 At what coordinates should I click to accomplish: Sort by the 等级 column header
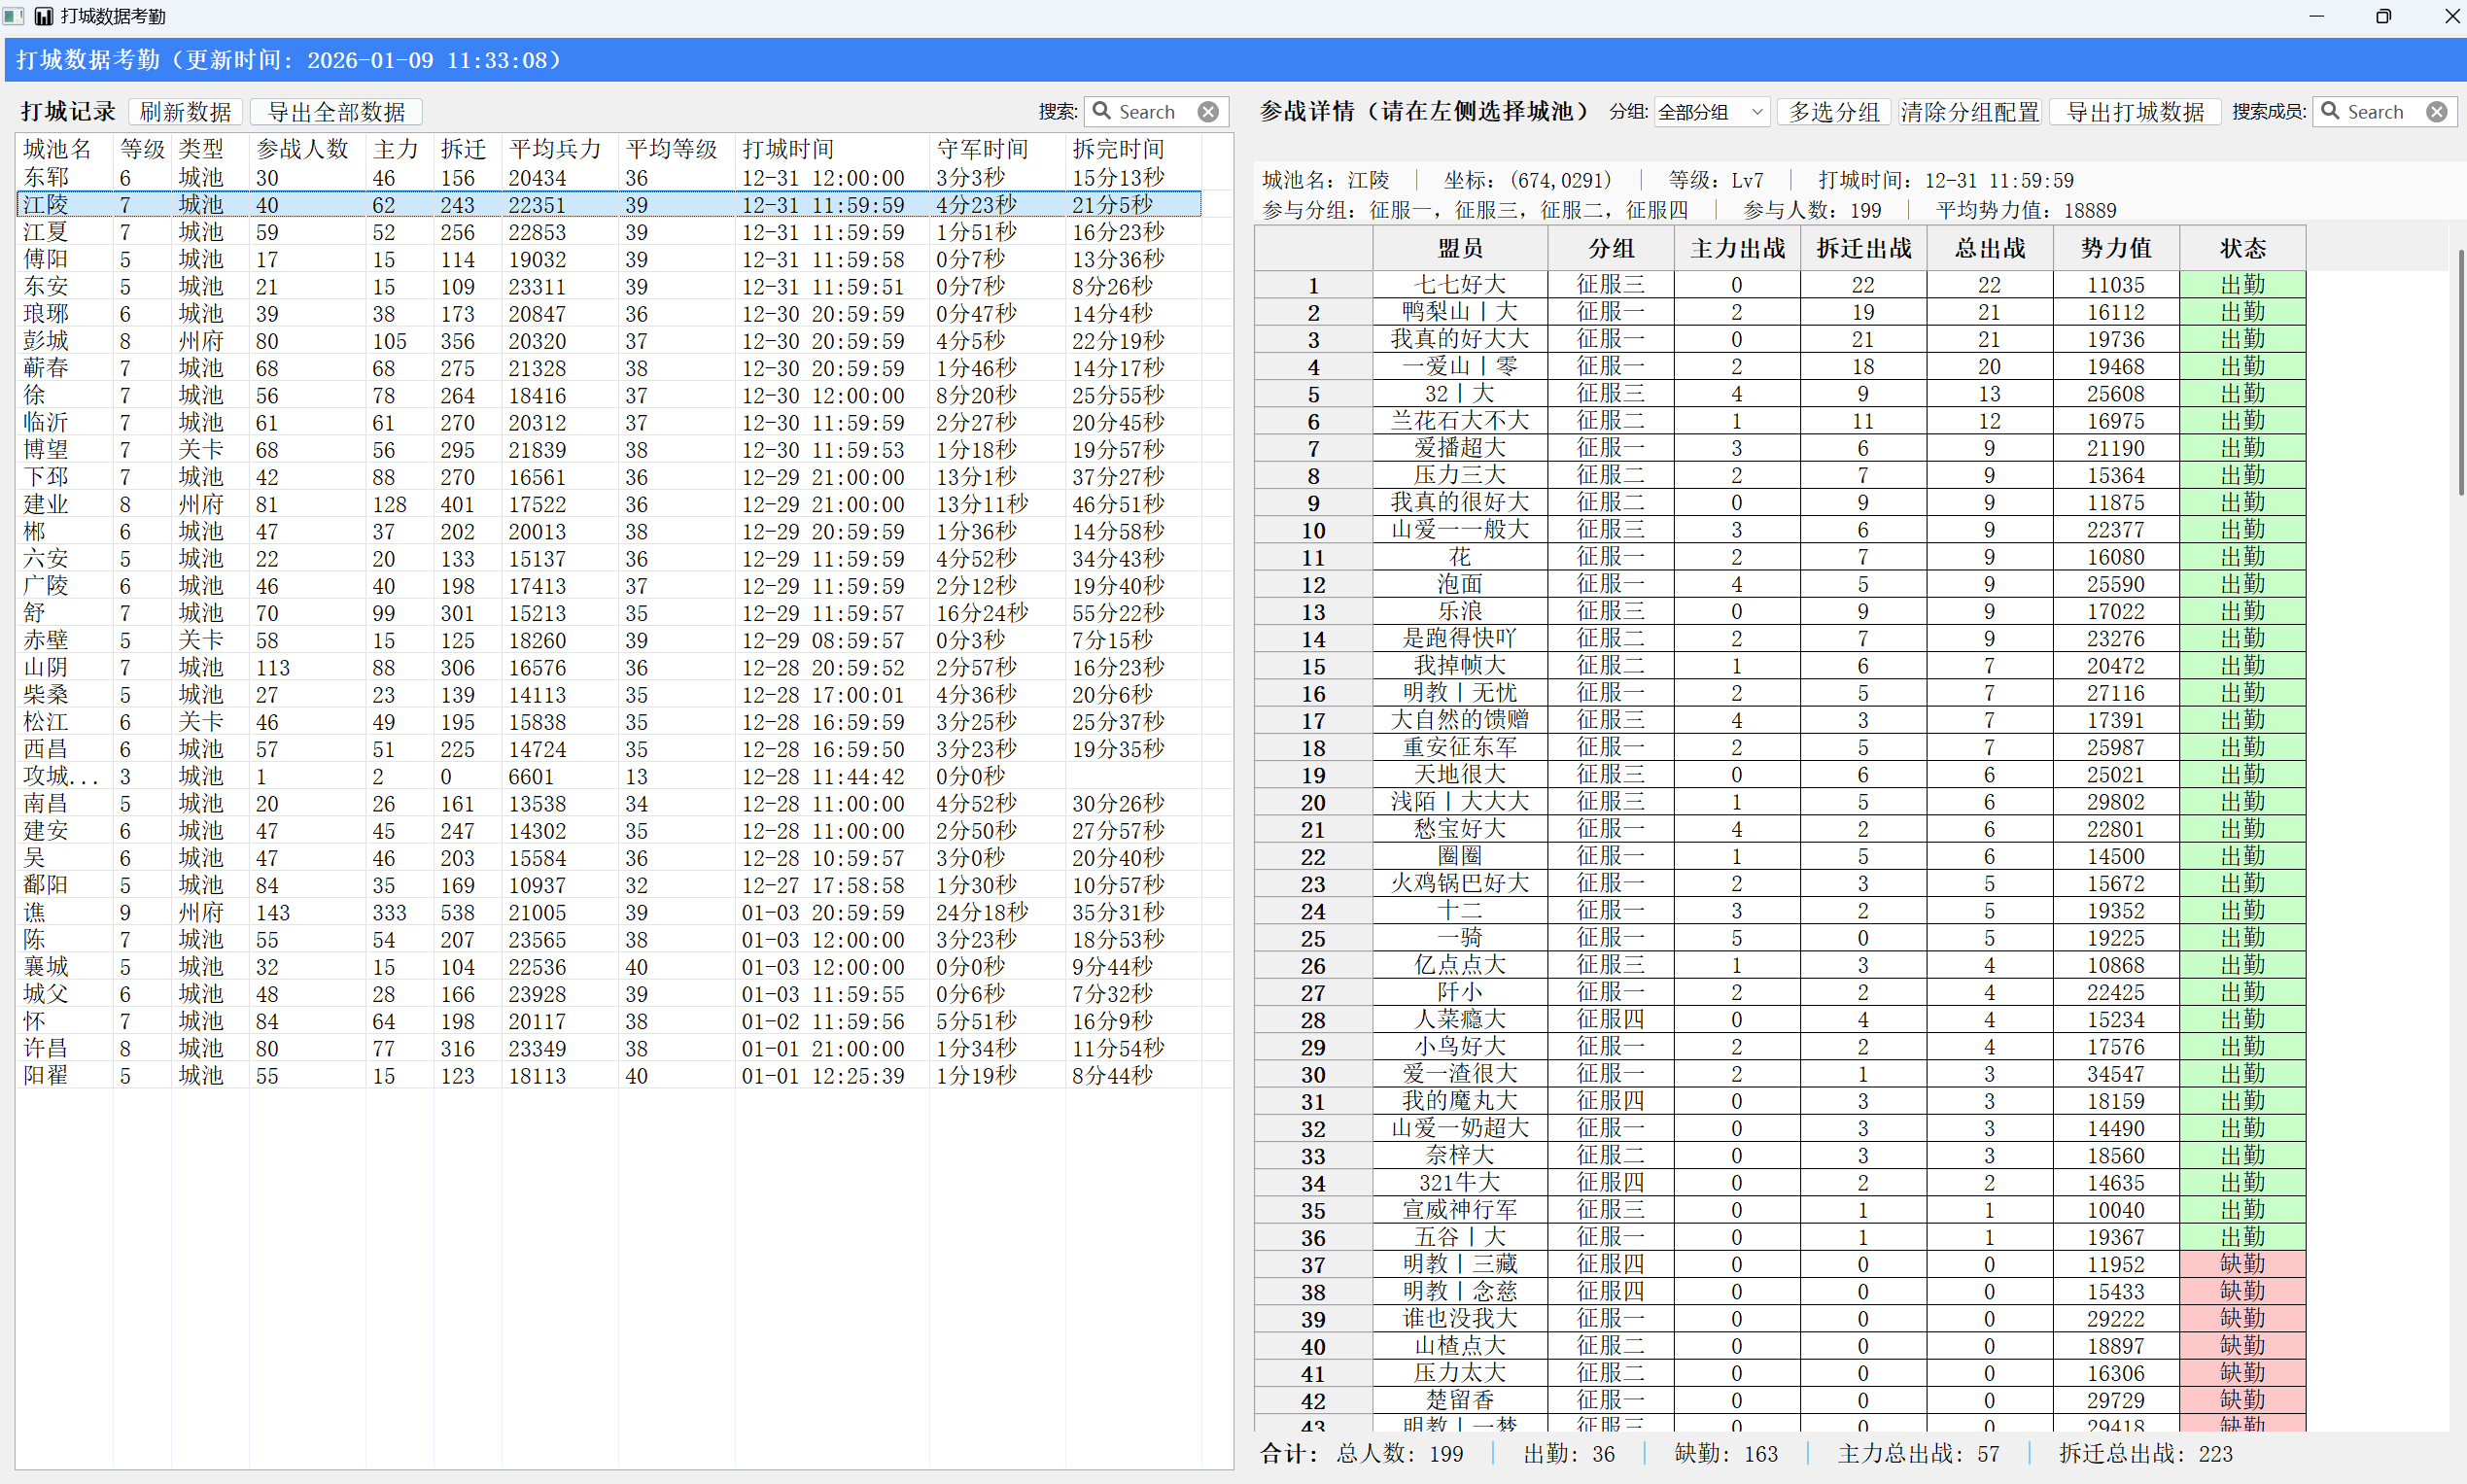(x=142, y=149)
